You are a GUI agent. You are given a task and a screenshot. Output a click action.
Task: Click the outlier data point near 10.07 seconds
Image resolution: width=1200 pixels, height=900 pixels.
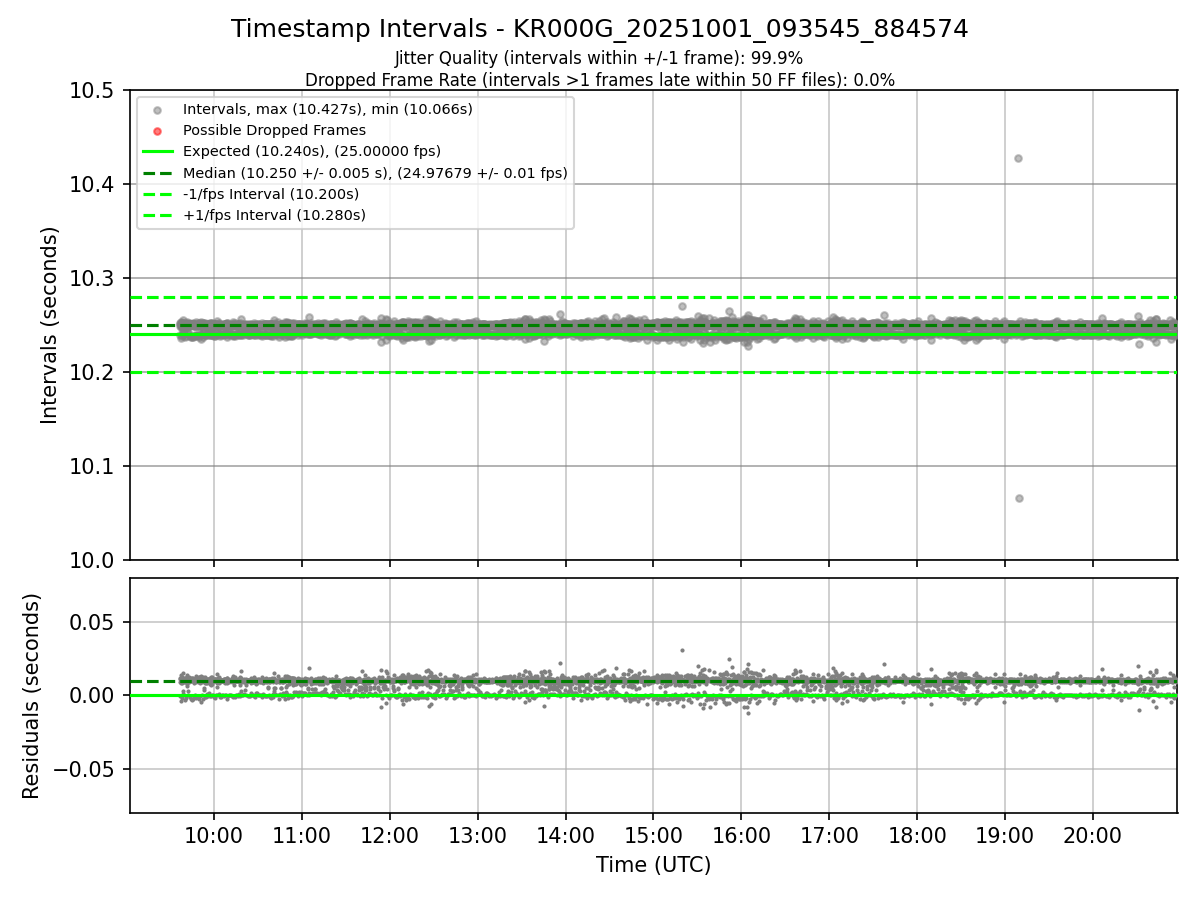click(1019, 498)
